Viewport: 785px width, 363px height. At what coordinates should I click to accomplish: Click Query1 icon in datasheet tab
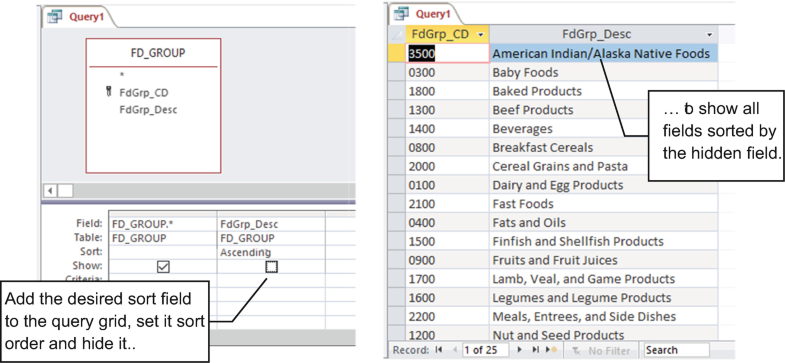402,14
